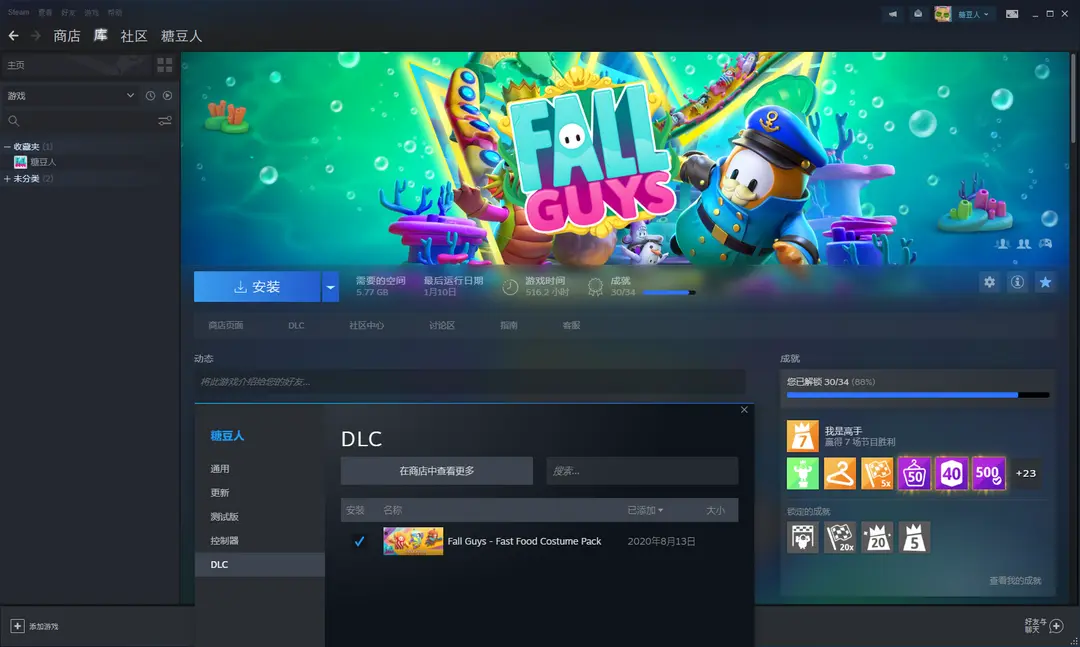Screen dimensions: 1080x647
Task: Open the inbox envelope icon
Action: [918, 14]
